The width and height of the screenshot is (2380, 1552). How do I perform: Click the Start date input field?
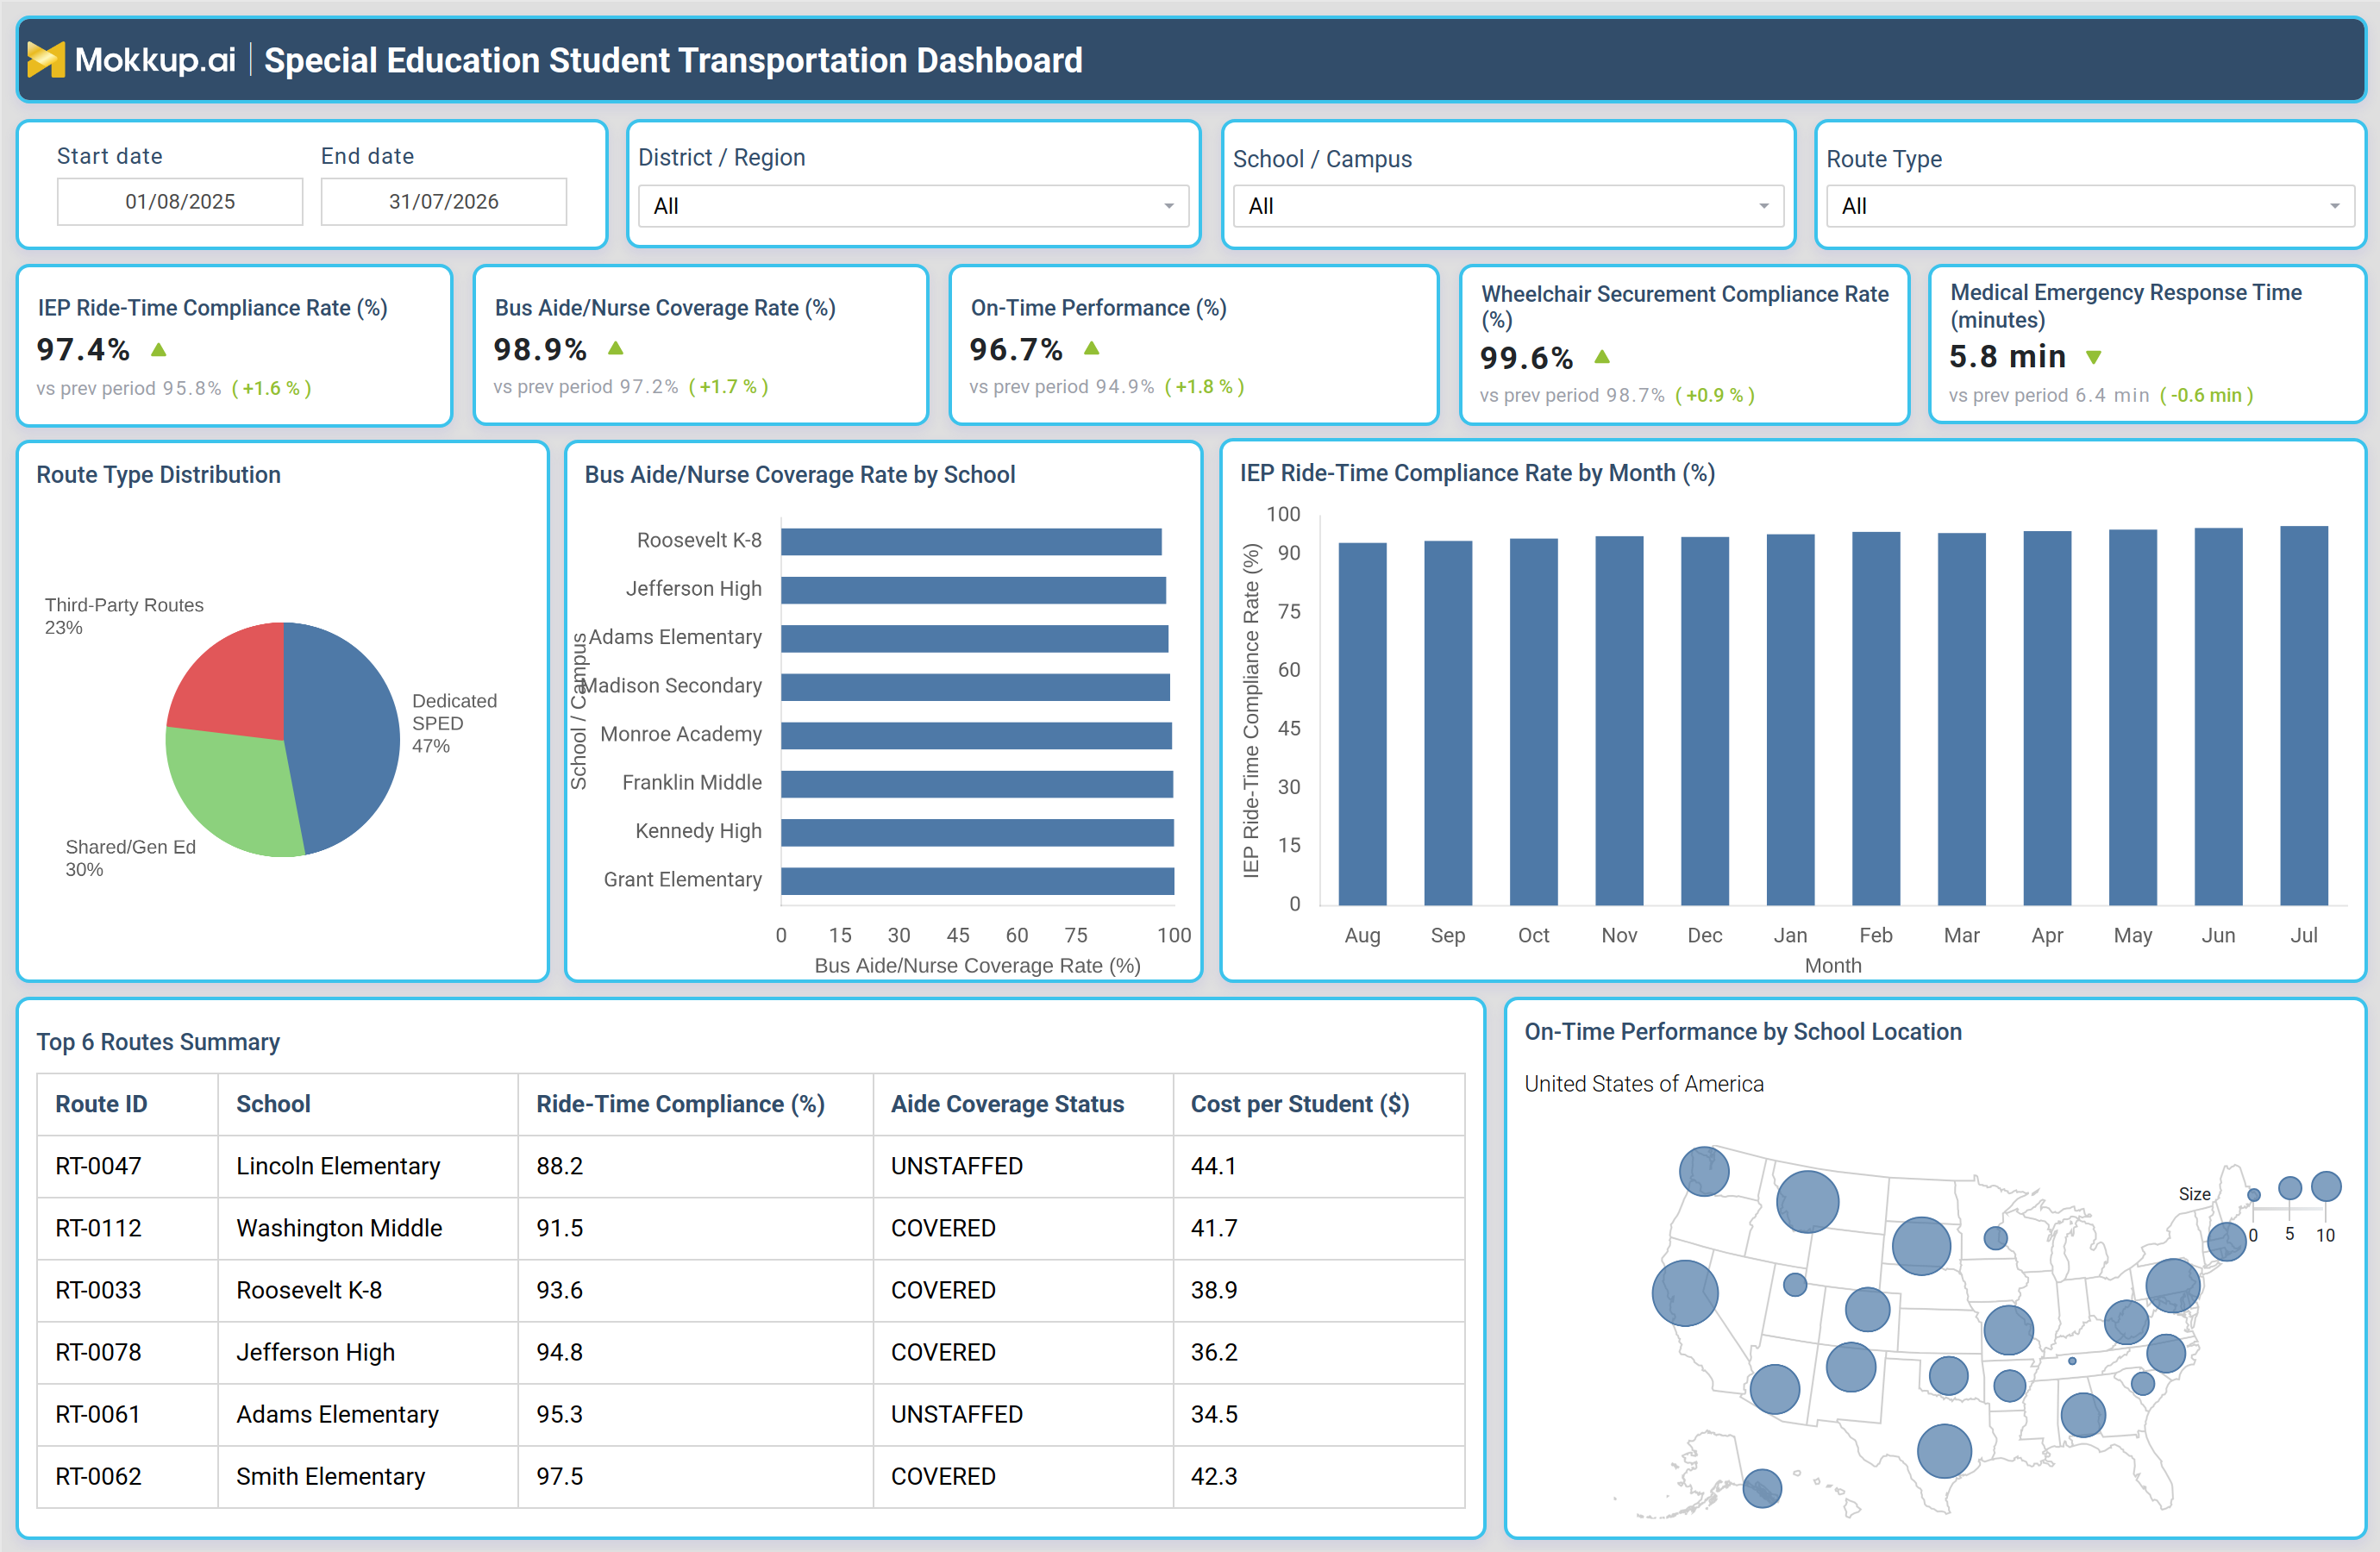(180, 202)
